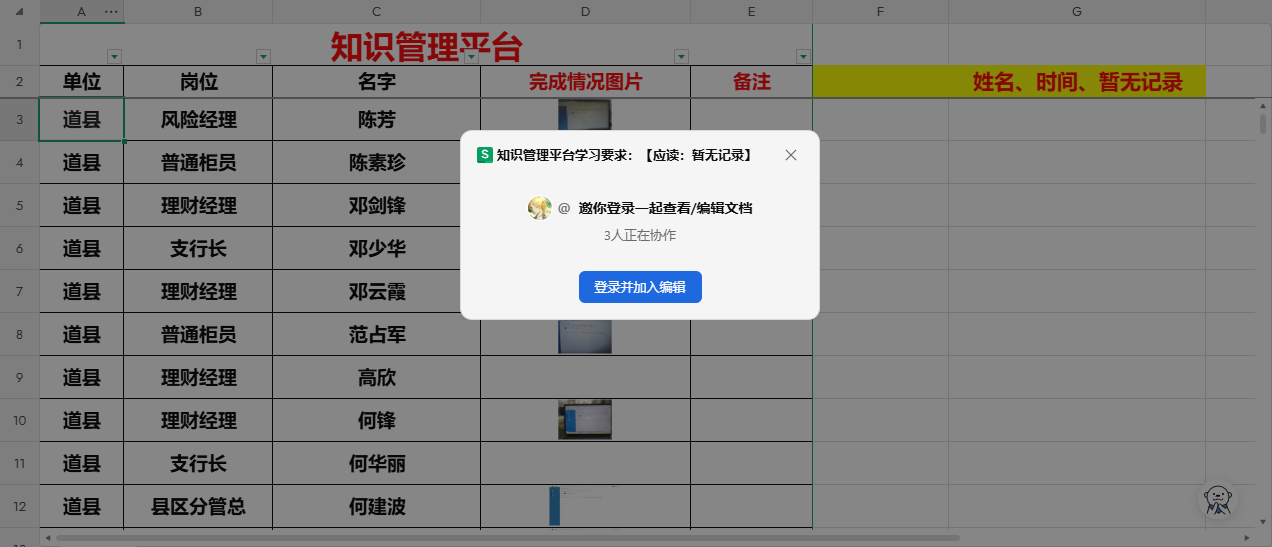The width and height of the screenshot is (1272, 547).
Task: Select column D header
Action: [585, 11]
